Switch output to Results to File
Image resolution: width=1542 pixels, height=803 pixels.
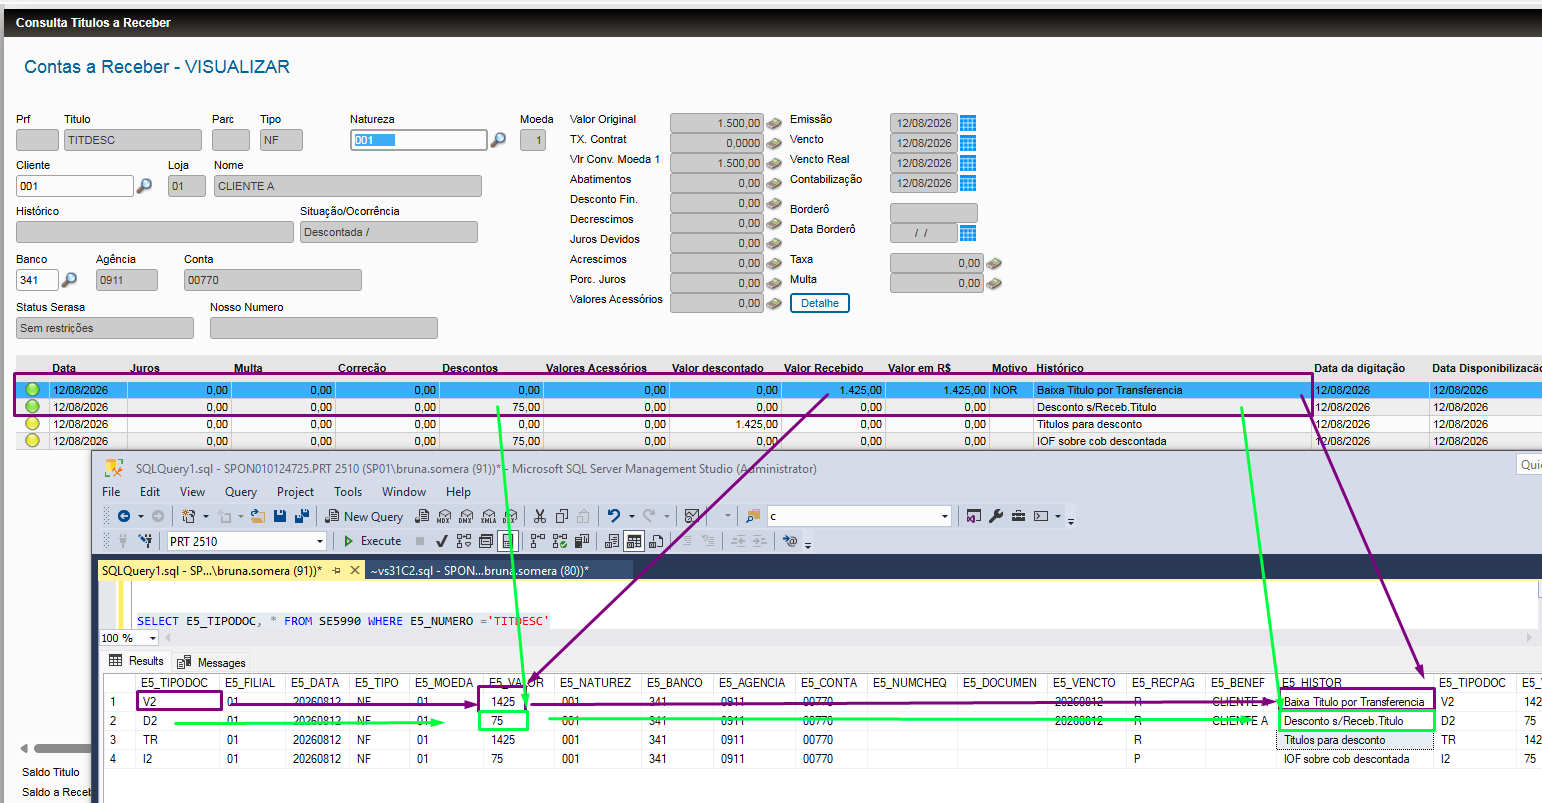(x=656, y=541)
